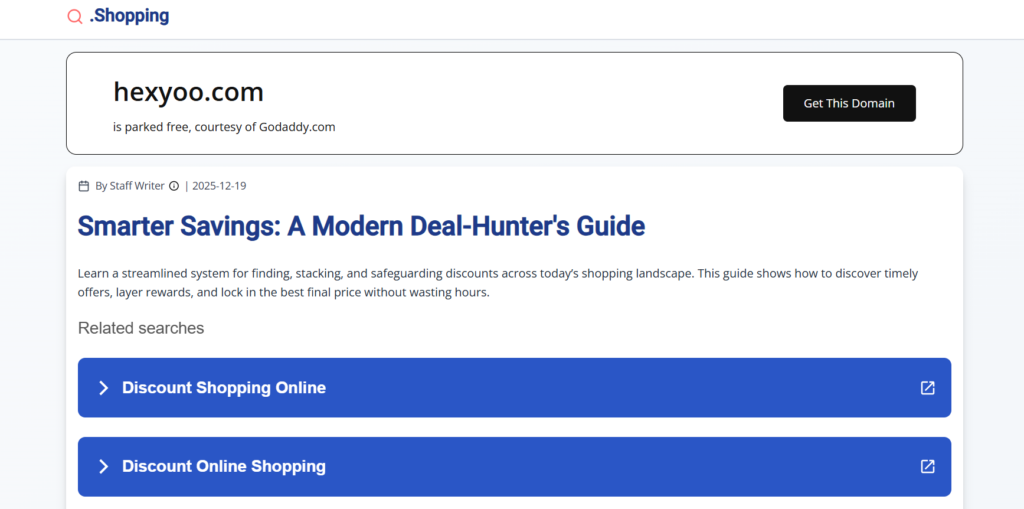Click the info icon after Staff Writer
The image size is (1024, 509).
(174, 186)
